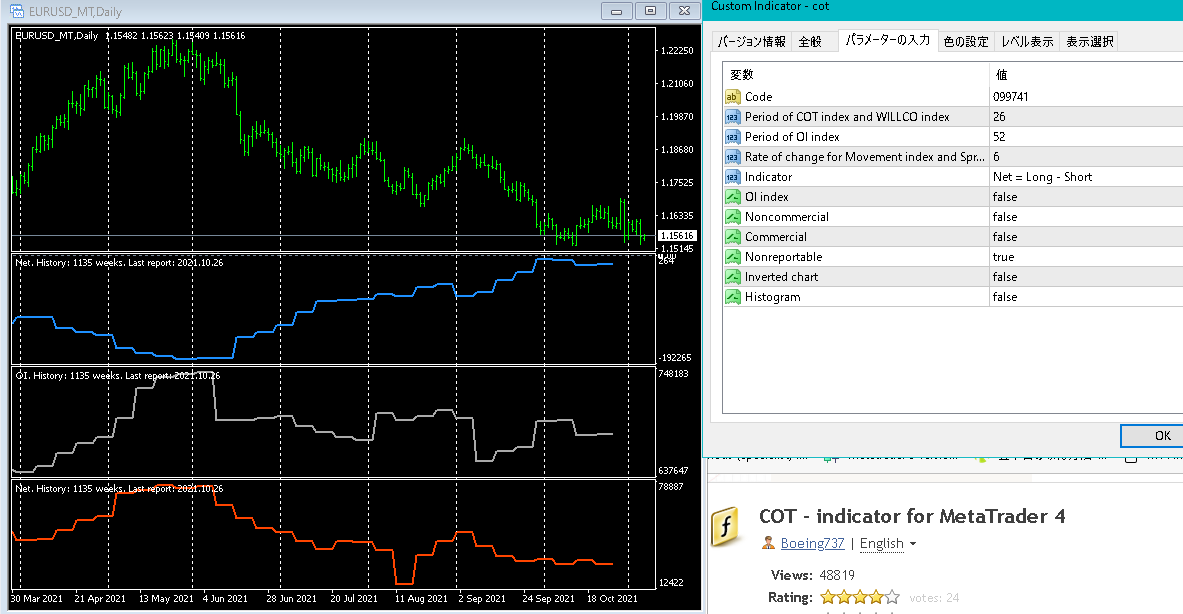
Task: Click the 1.22250 price scale label
Action: [677, 51]
